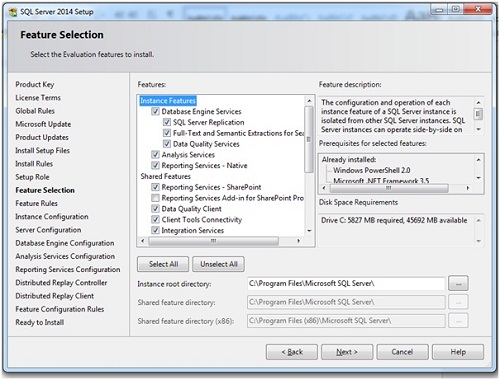500x380 pixels.
Task: Toggle Data Quality Client checkbox
Action: tap(155, 209)
